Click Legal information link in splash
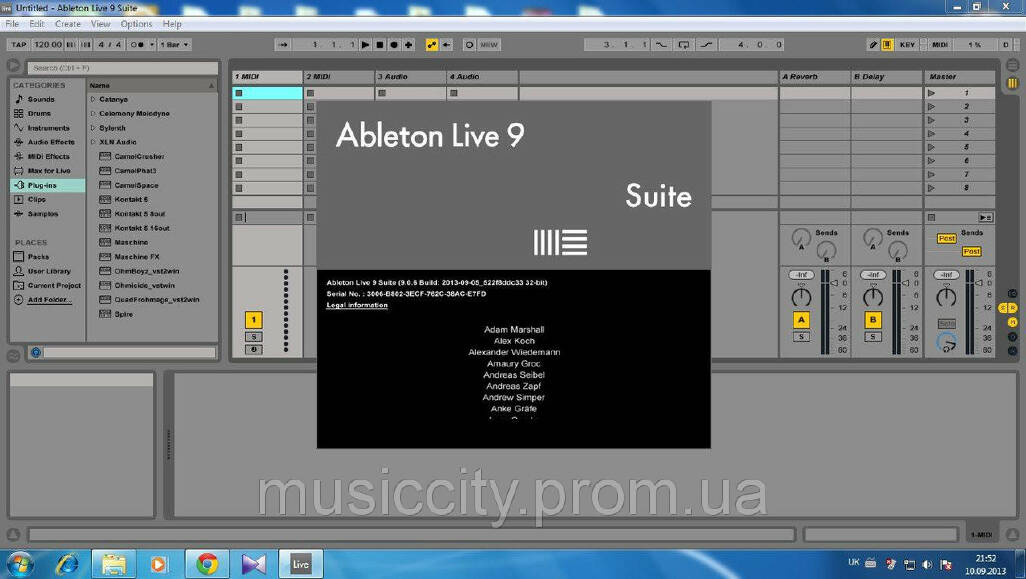 (x=357, y=306)
